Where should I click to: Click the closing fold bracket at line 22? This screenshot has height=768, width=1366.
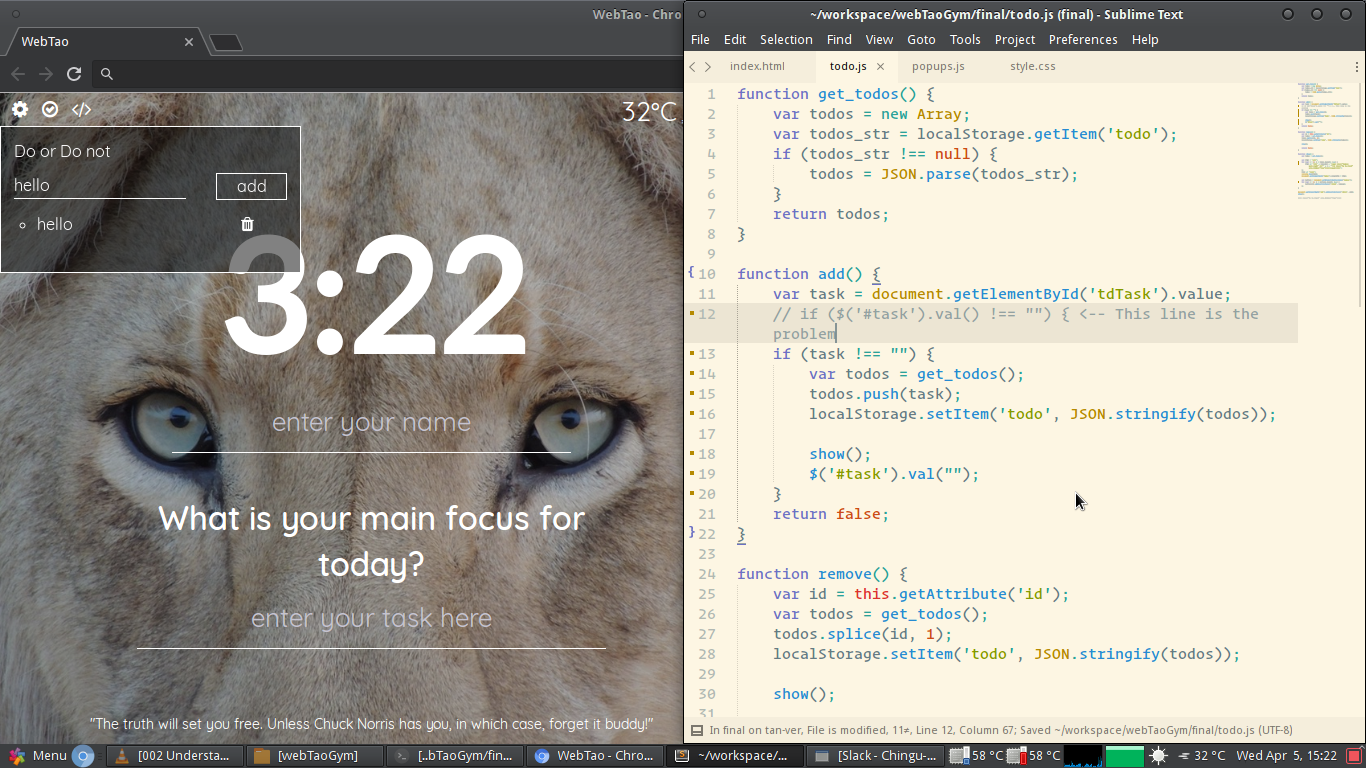(691, 532)
